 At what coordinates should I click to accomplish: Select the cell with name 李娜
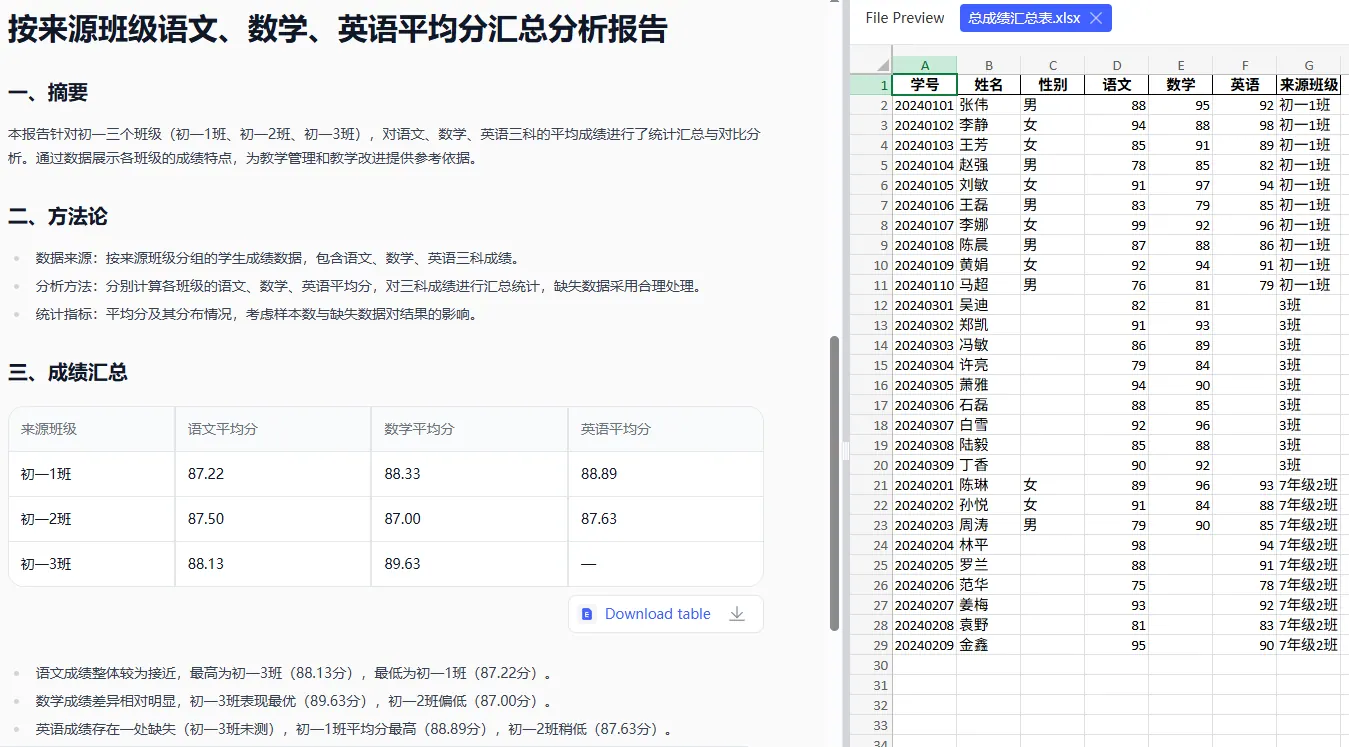coord(988,225)
